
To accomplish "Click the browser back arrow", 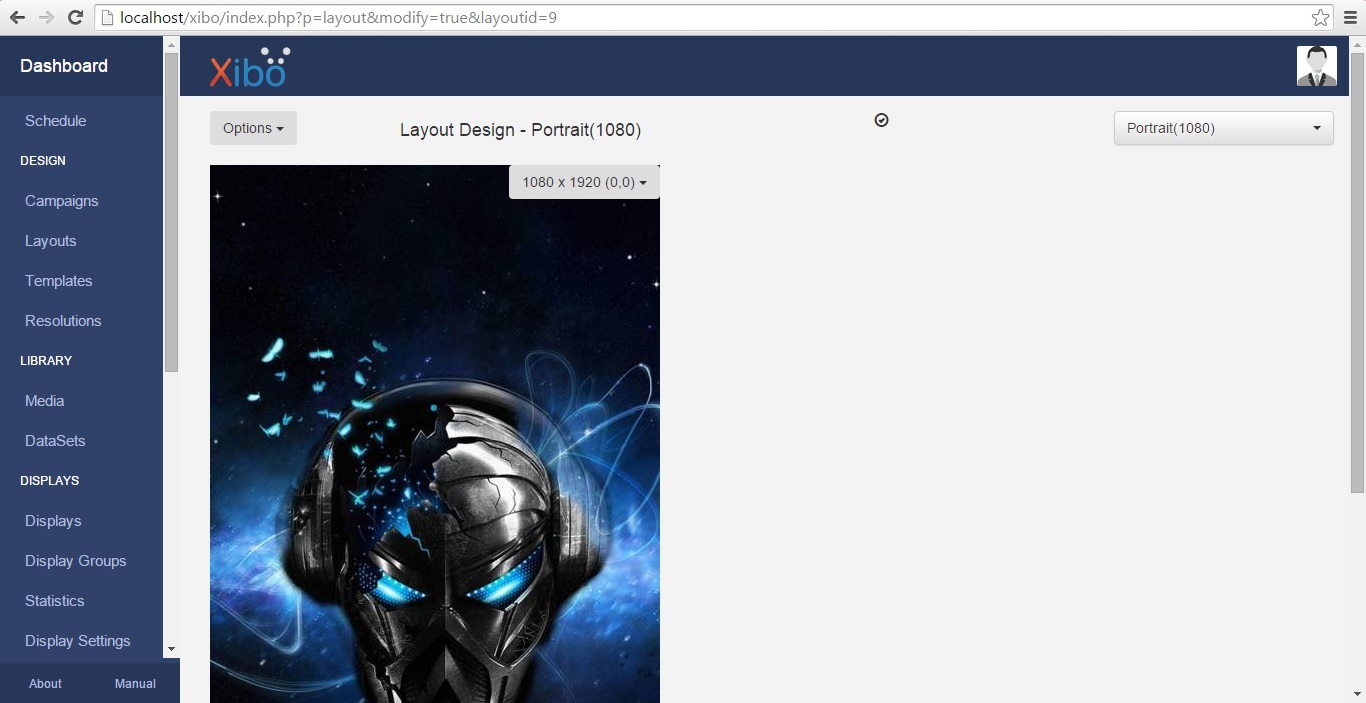I will tap(17, 17).
